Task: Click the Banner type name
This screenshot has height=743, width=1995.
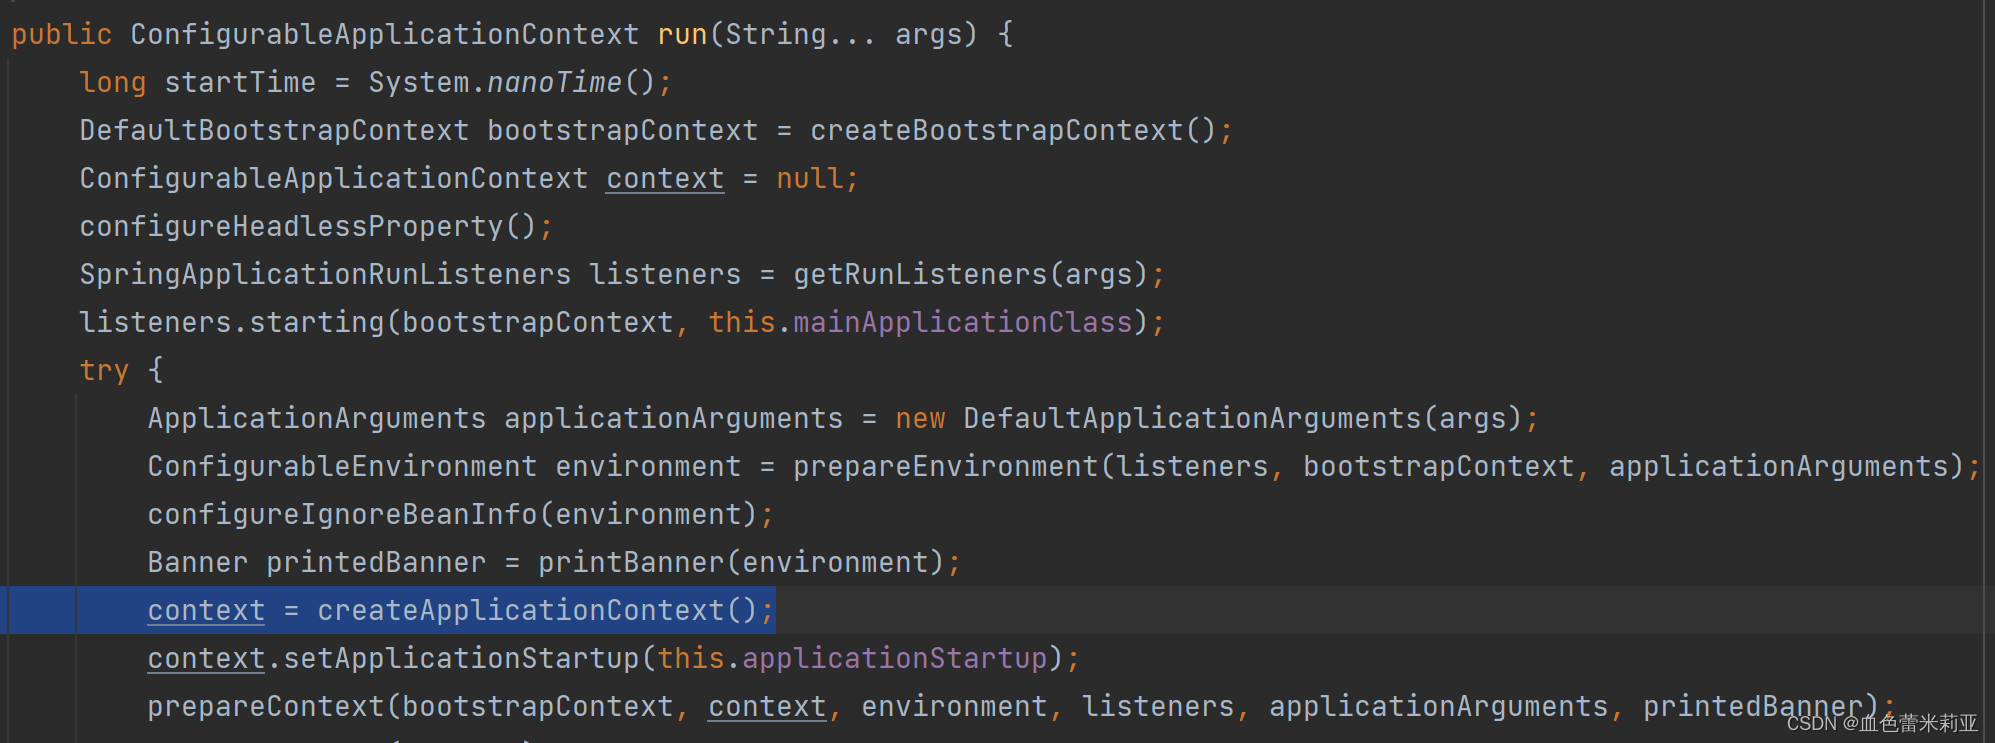Action: click(x=198, y=562)
